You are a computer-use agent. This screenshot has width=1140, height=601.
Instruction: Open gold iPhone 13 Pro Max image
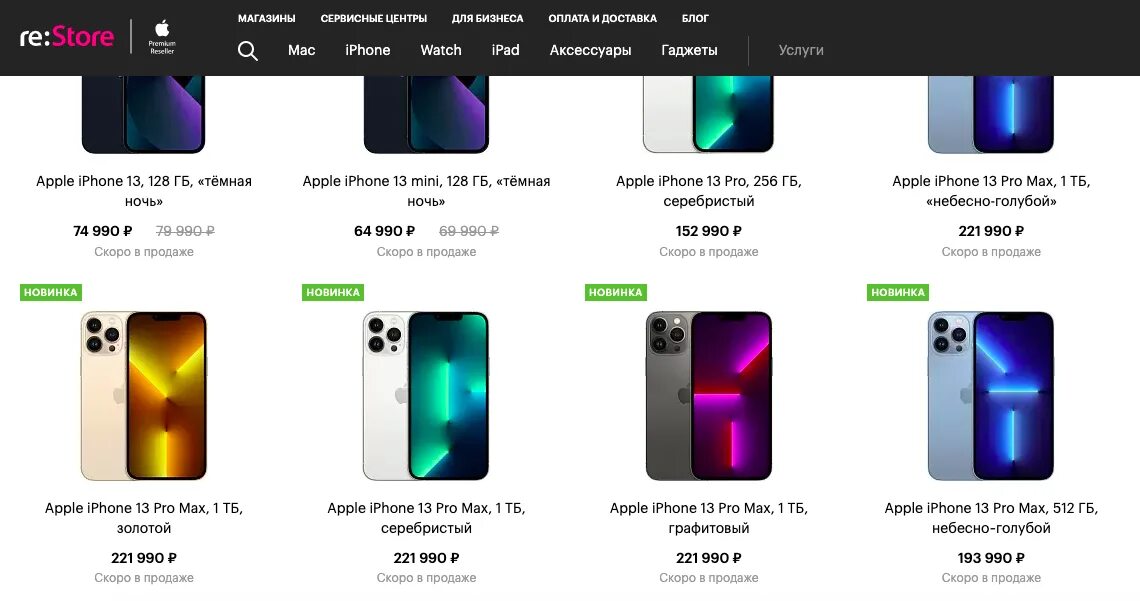144,396
